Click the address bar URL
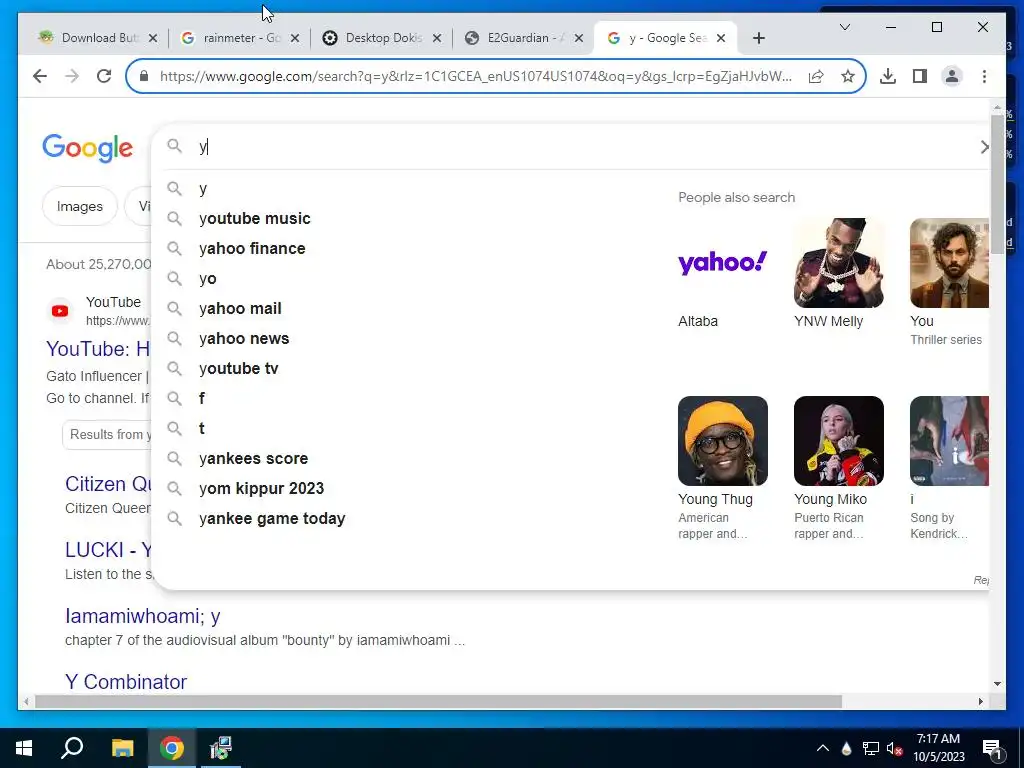Viewport: 1024px width, 768px height. tap(475, 76)
